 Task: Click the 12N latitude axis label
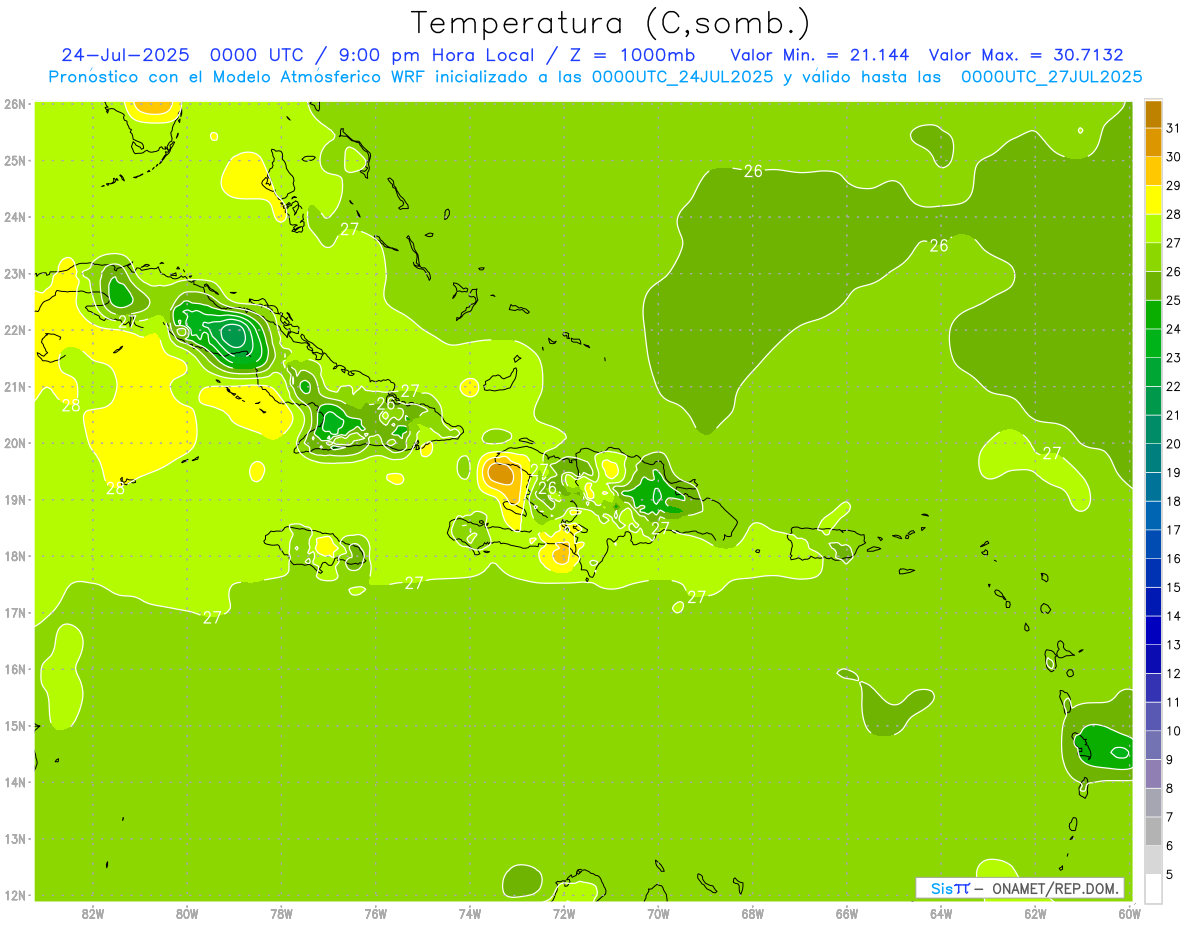point(14,895)
